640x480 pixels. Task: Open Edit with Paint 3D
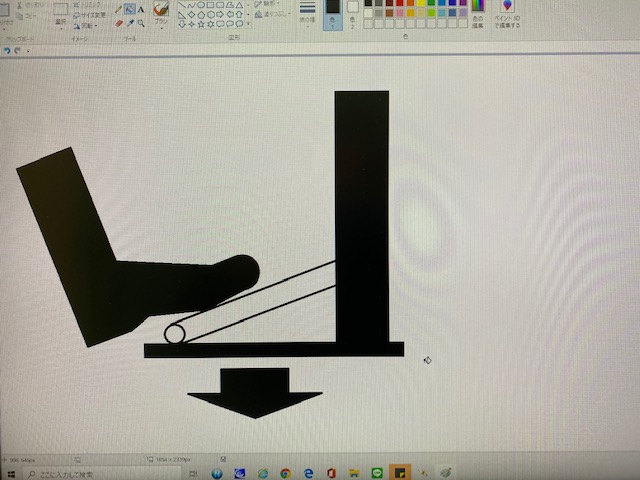point(508,14)
